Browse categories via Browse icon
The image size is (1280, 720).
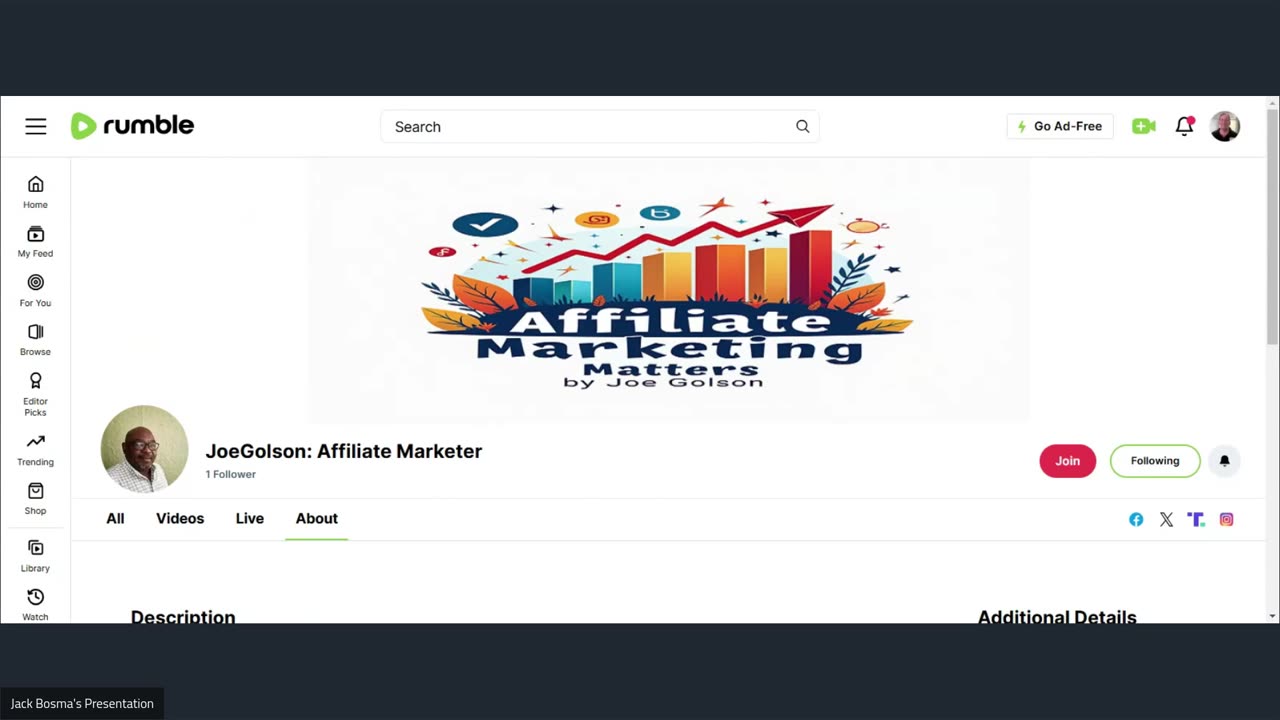point(35,340)
